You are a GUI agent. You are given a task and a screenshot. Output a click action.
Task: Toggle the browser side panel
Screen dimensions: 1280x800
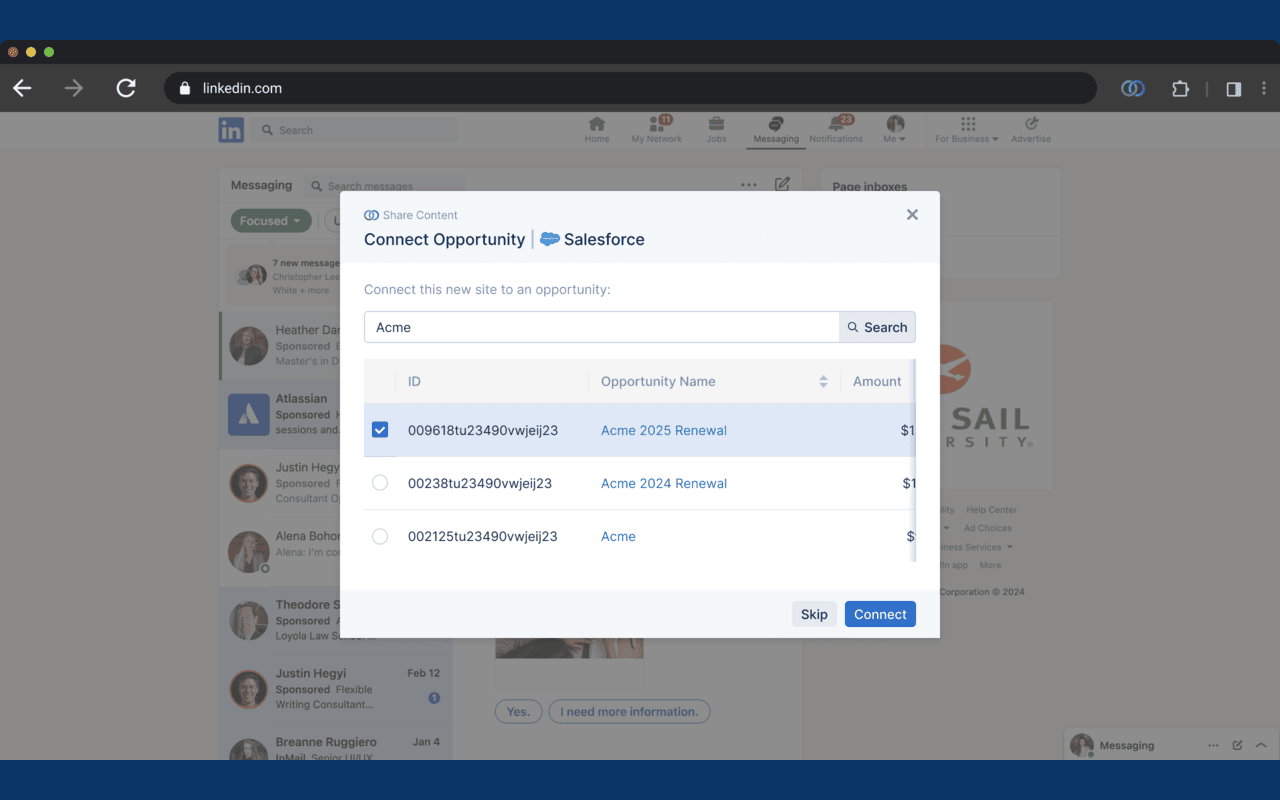1234,88
